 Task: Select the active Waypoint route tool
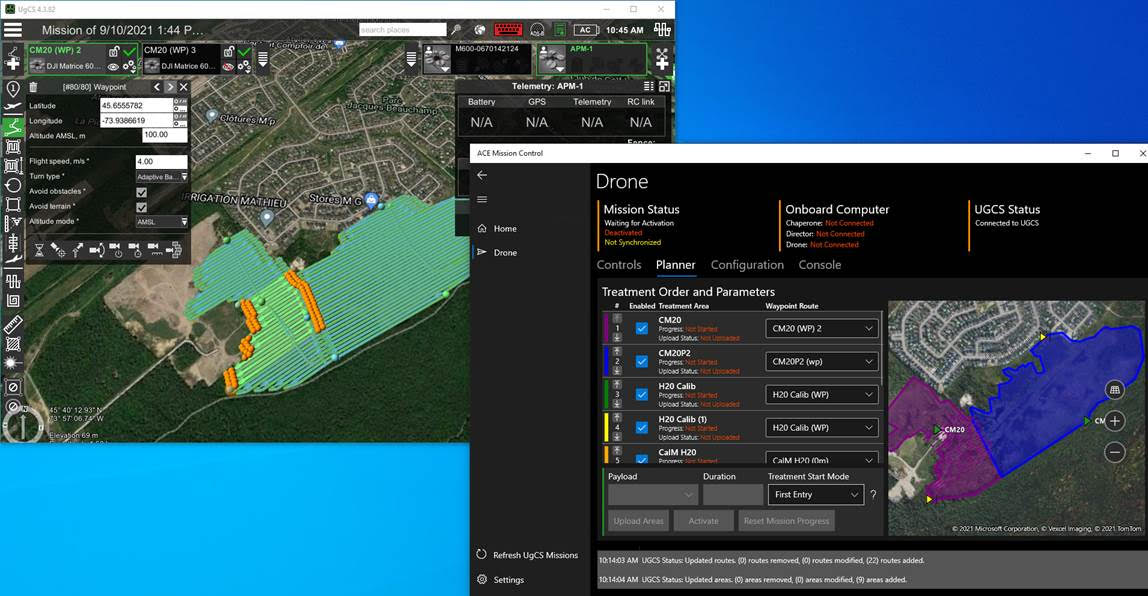click(12, 127)
